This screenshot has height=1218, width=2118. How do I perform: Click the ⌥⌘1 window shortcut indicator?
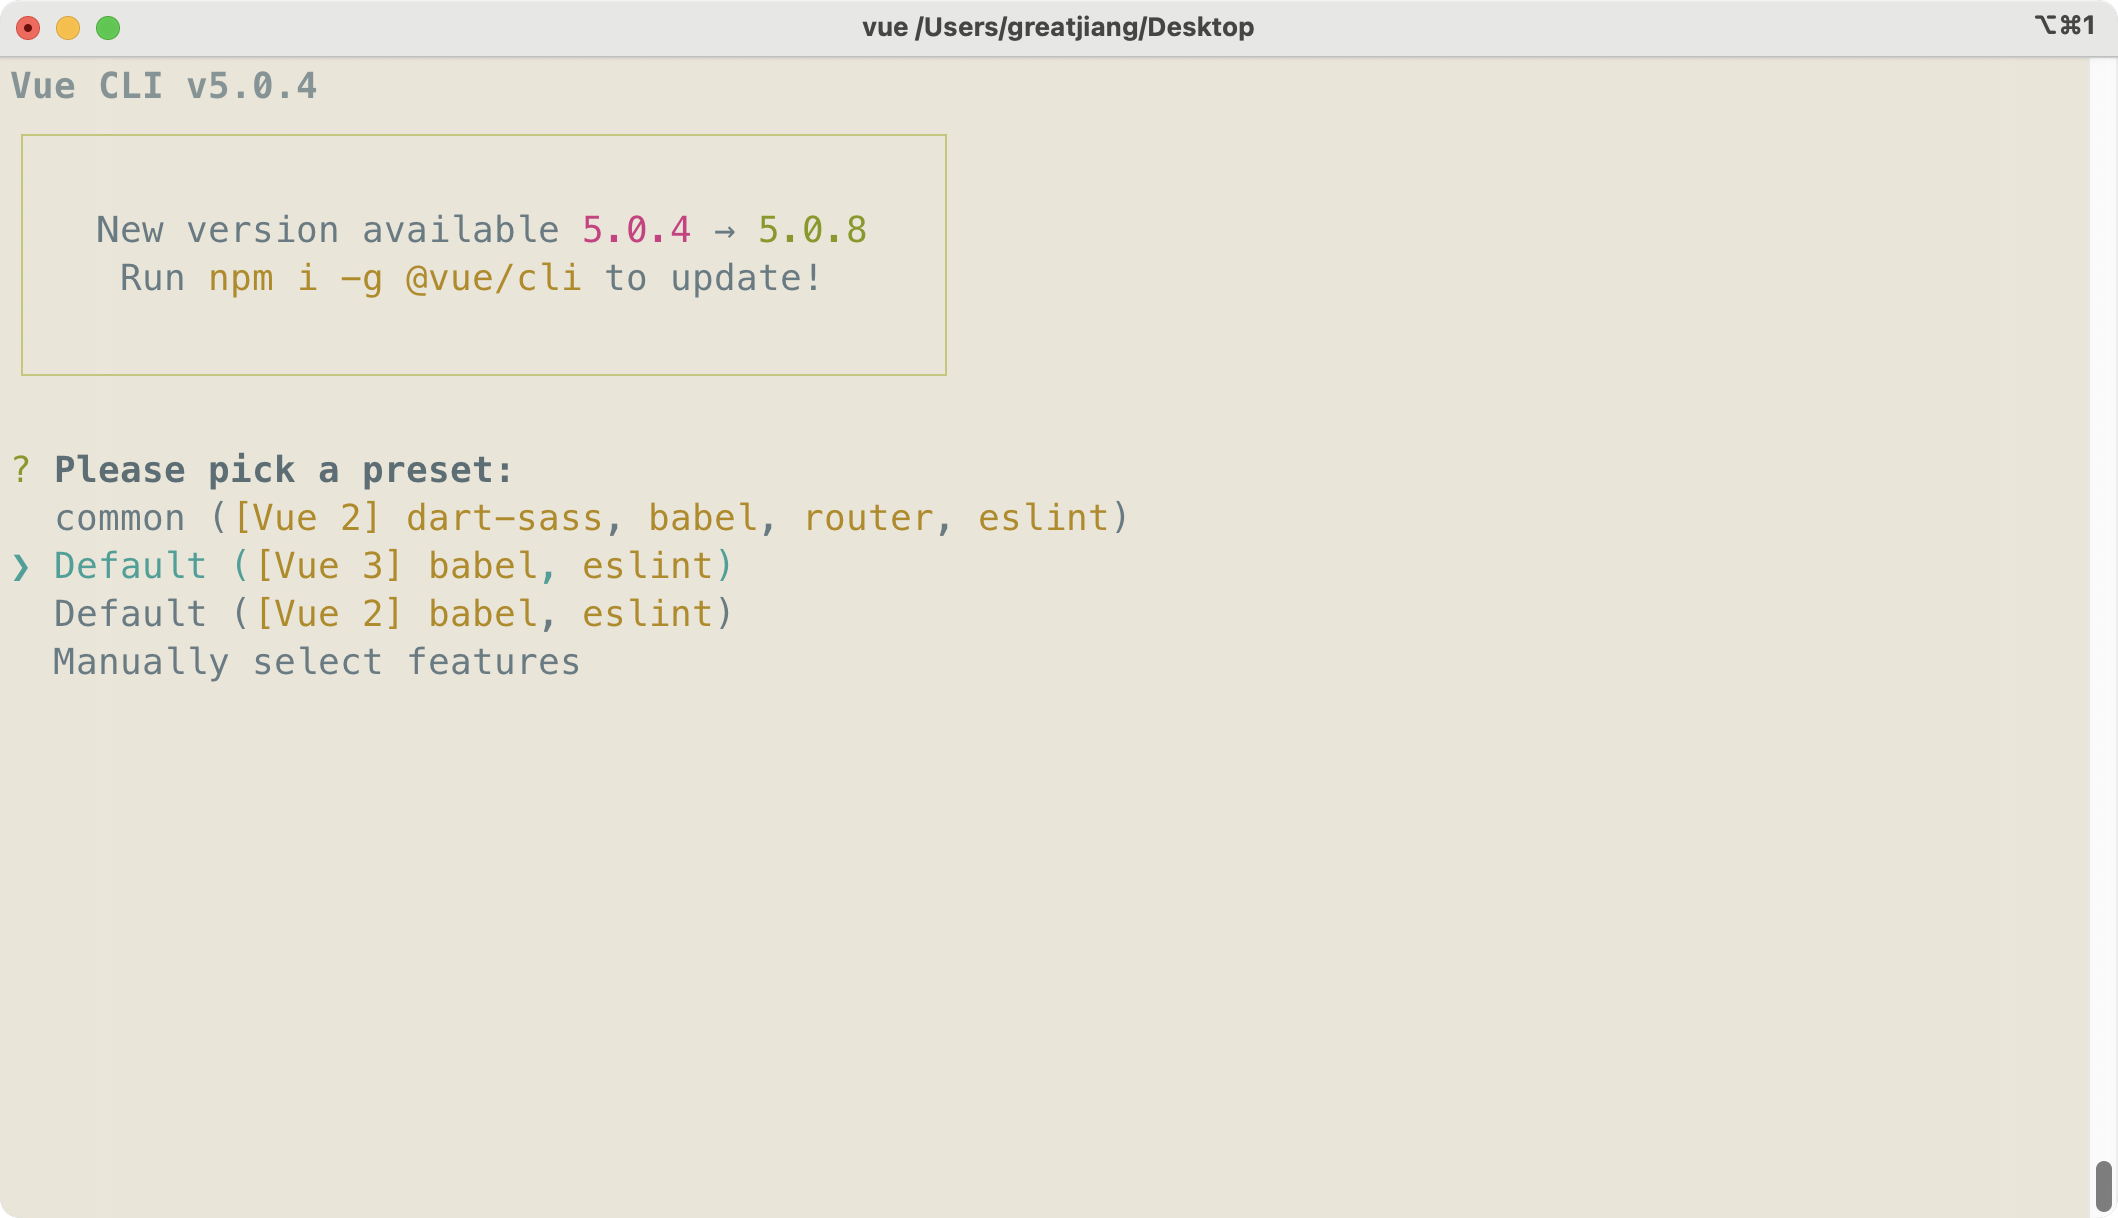tap(2064, 26)
